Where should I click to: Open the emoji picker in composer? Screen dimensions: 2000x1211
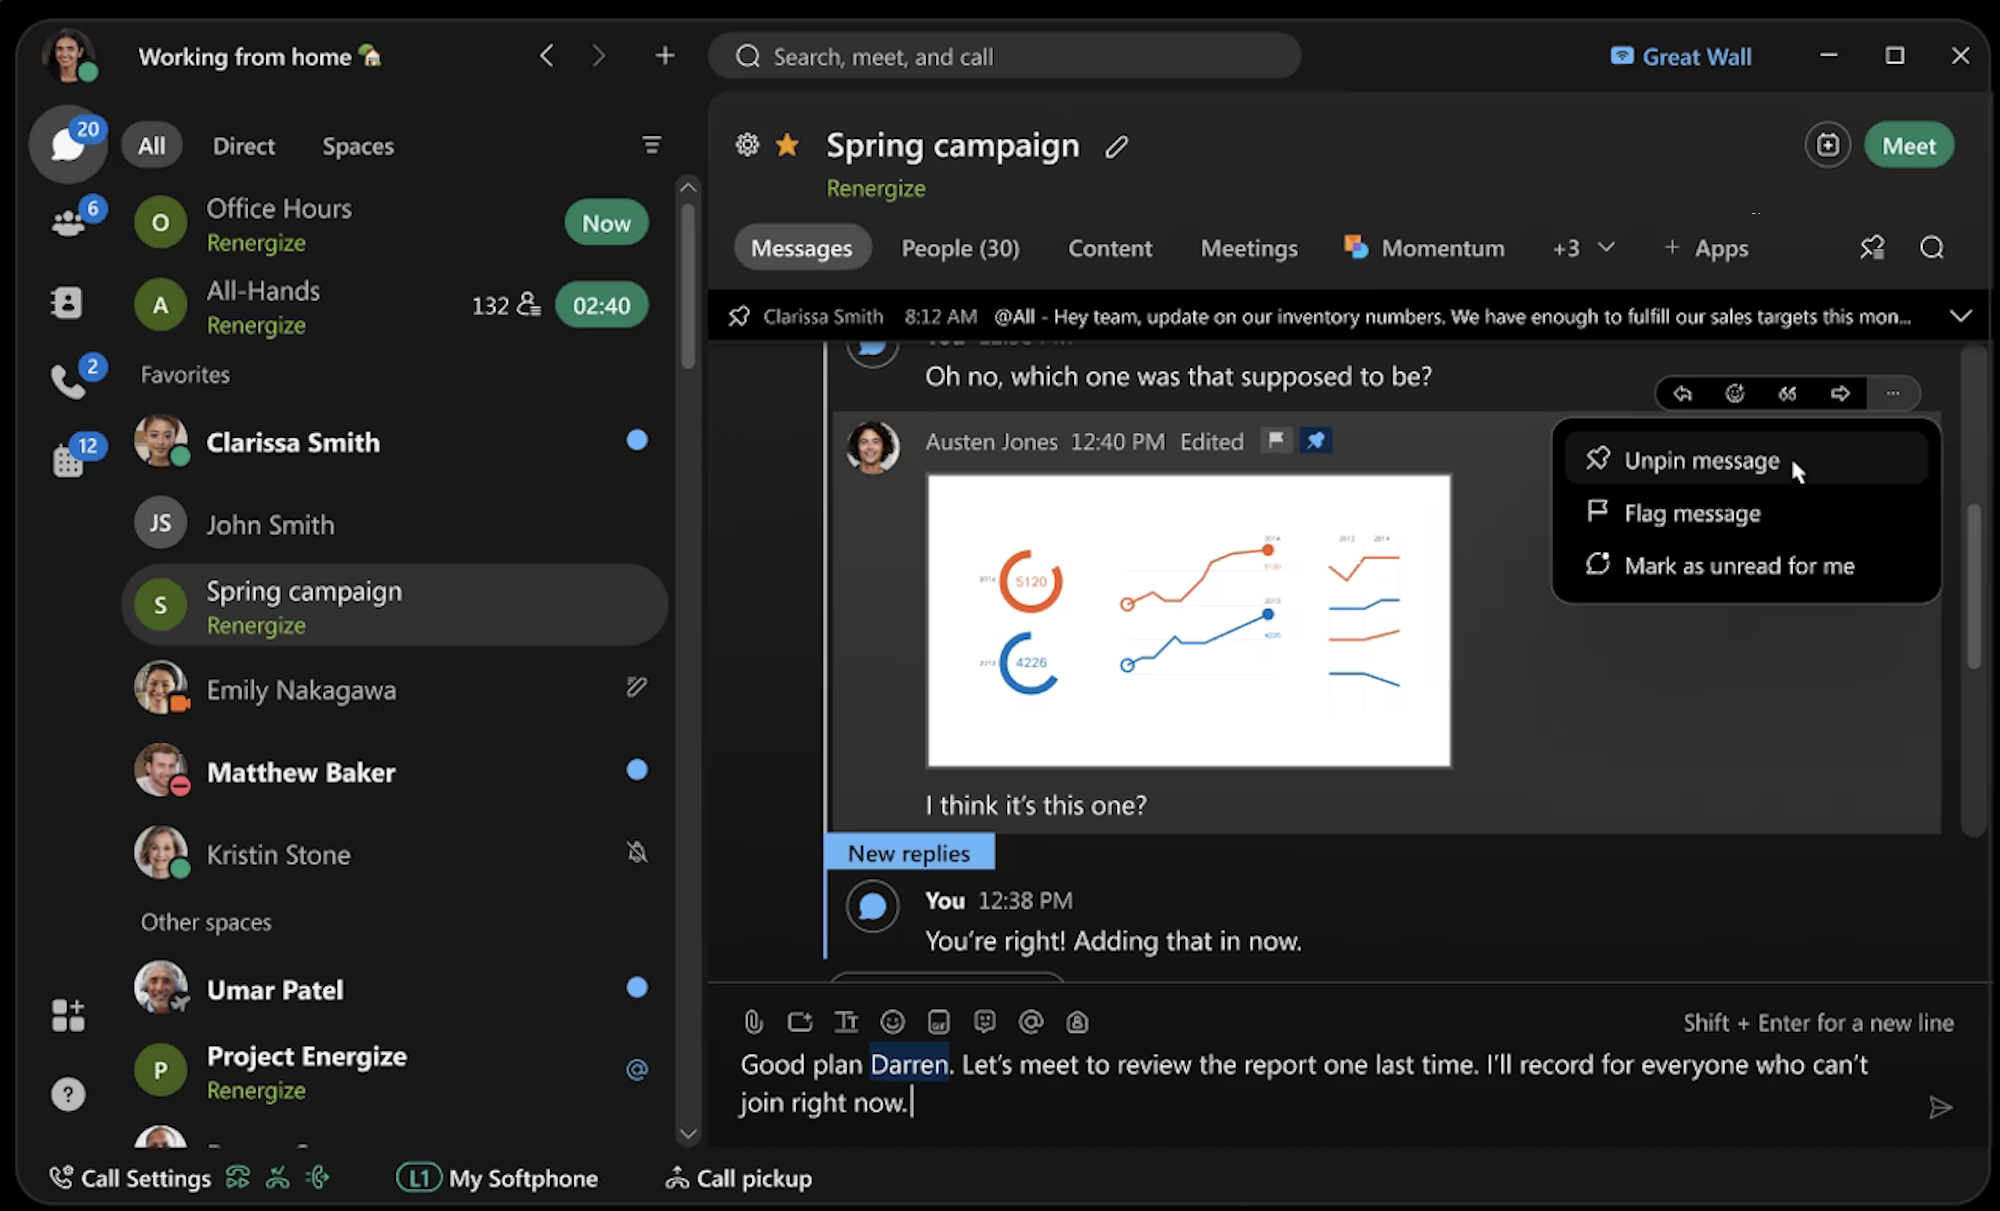click(x=892, y=1021)
